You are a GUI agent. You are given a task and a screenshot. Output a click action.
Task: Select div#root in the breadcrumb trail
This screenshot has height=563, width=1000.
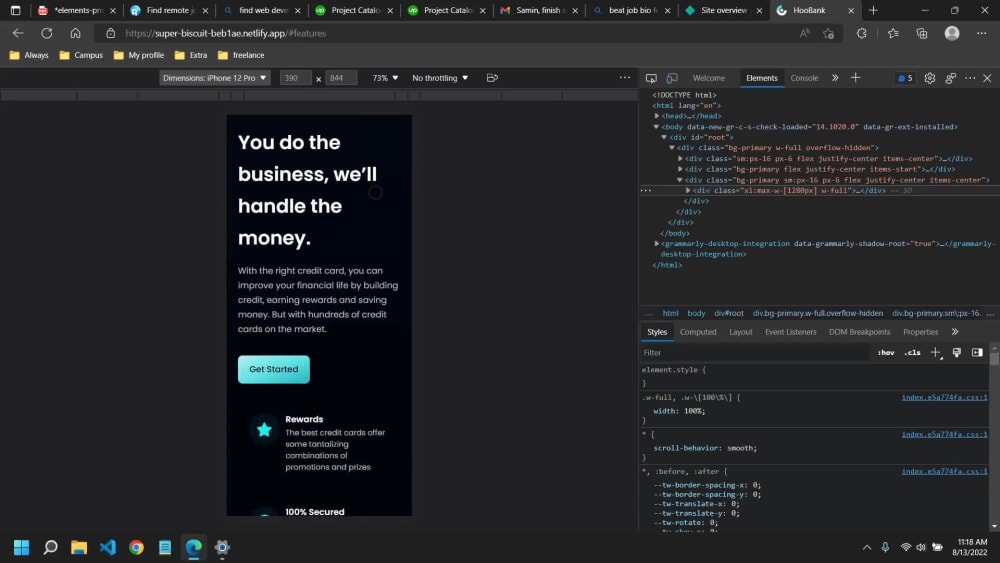point(728,313)
